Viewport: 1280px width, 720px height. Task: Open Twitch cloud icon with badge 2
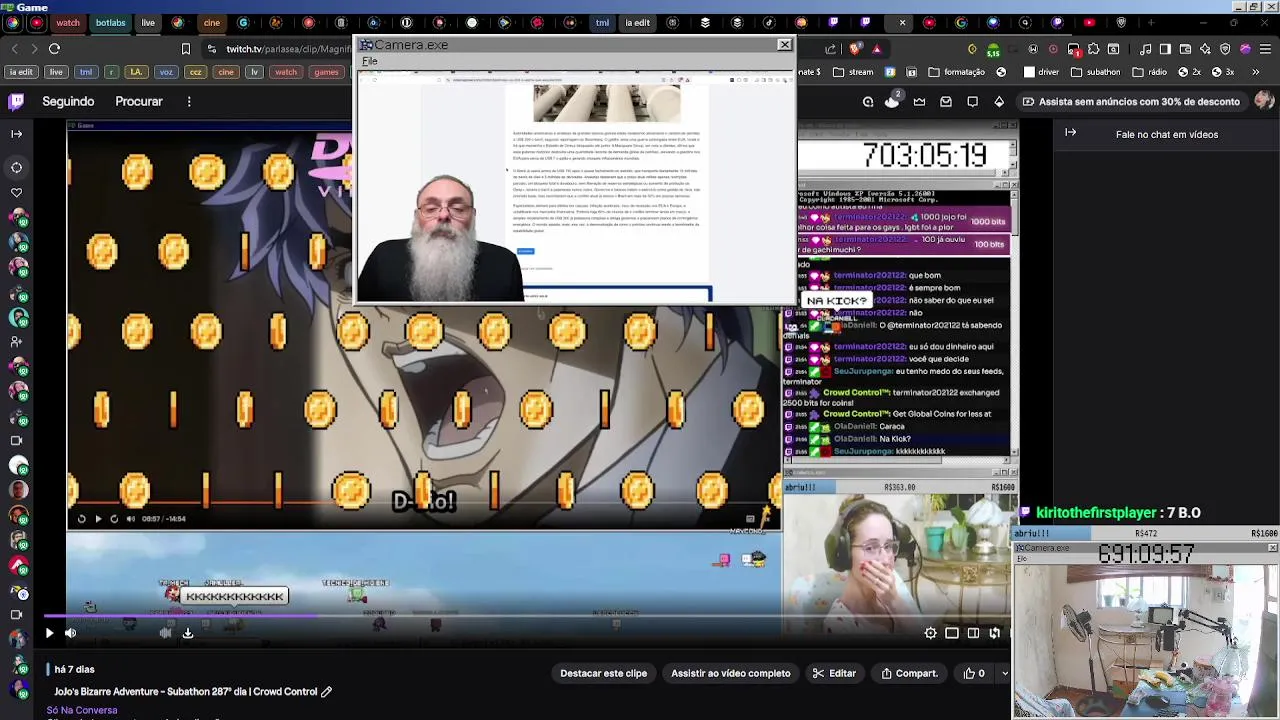[892, 100]
